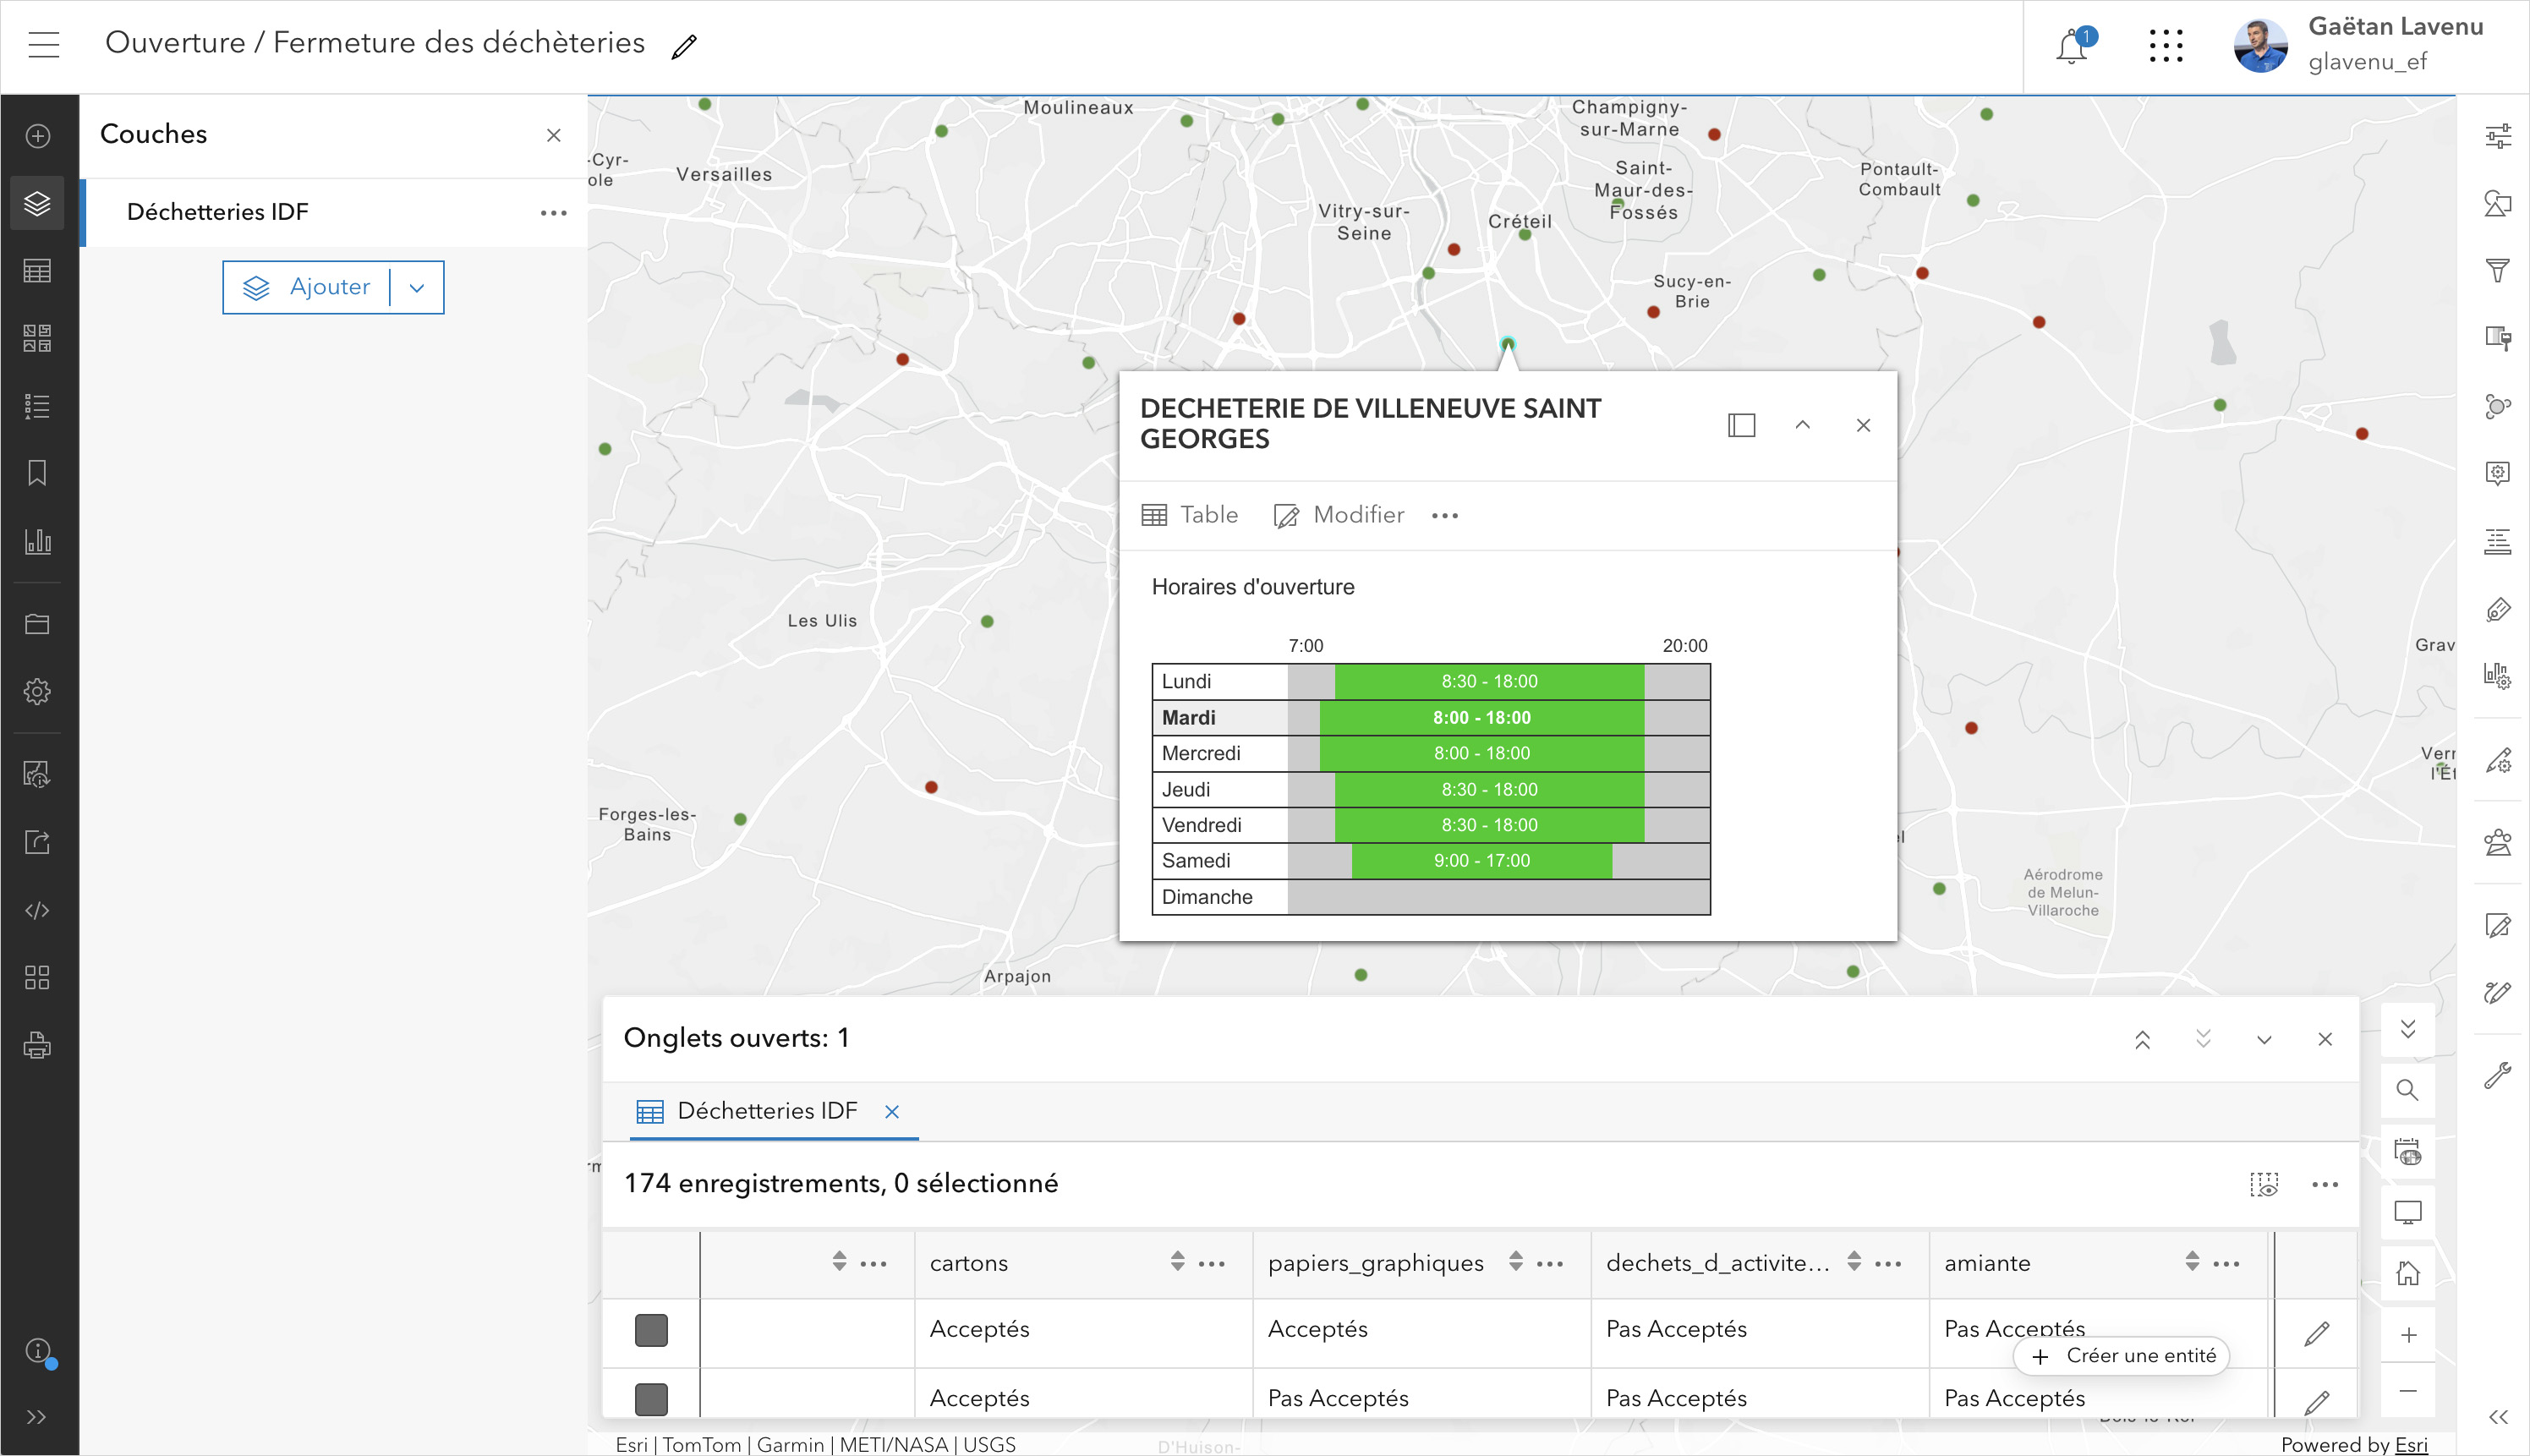2530x1456 pixels.
Task: Open the Labels tag icon
Action: pyautogui.click(x=2498, y=609)
